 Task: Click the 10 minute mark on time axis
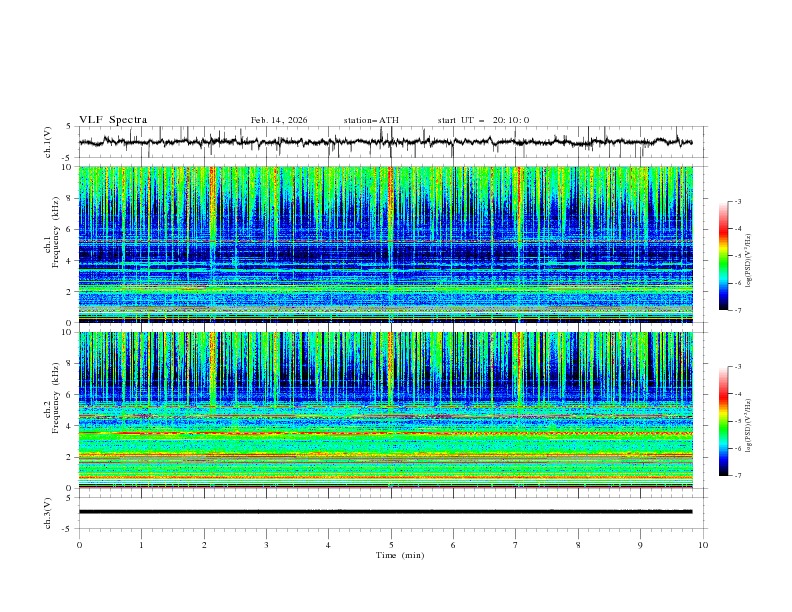point(703,545)
